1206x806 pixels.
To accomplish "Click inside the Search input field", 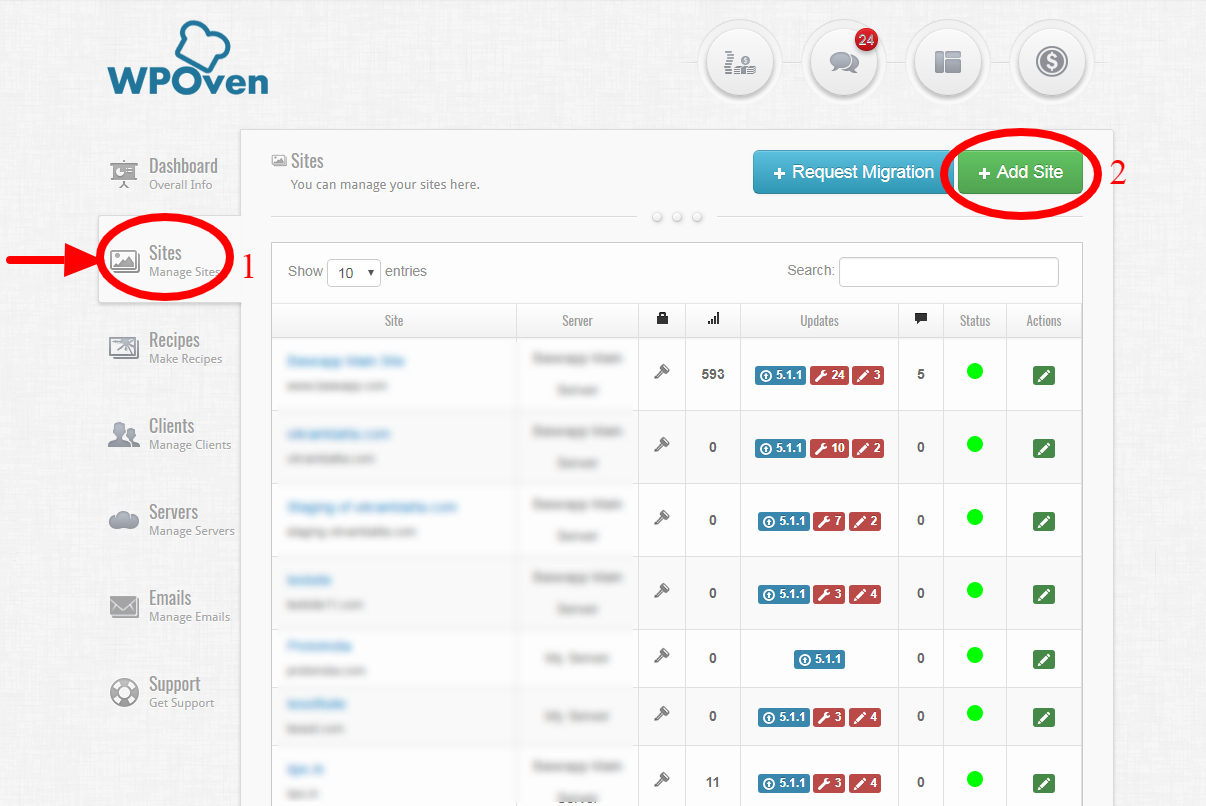I will click(x=948, y=271).
